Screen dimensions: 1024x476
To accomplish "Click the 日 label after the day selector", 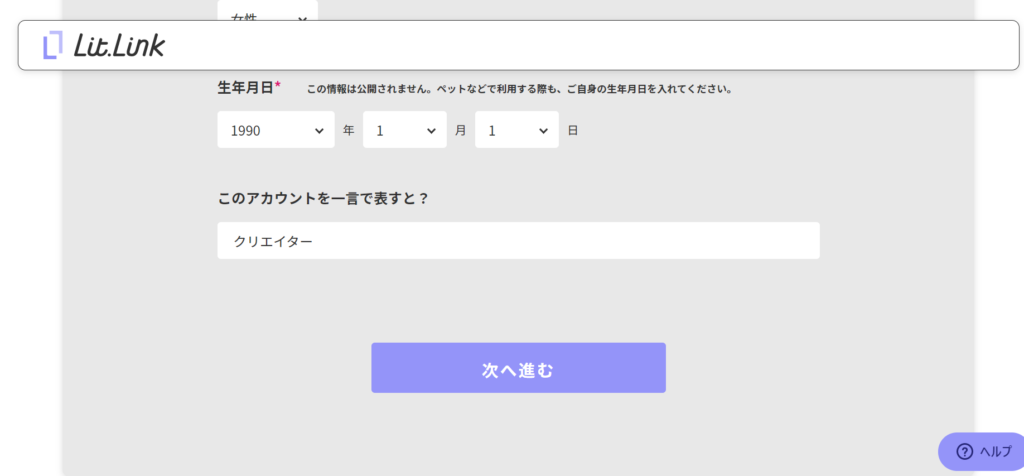I will tap(573, 130).
